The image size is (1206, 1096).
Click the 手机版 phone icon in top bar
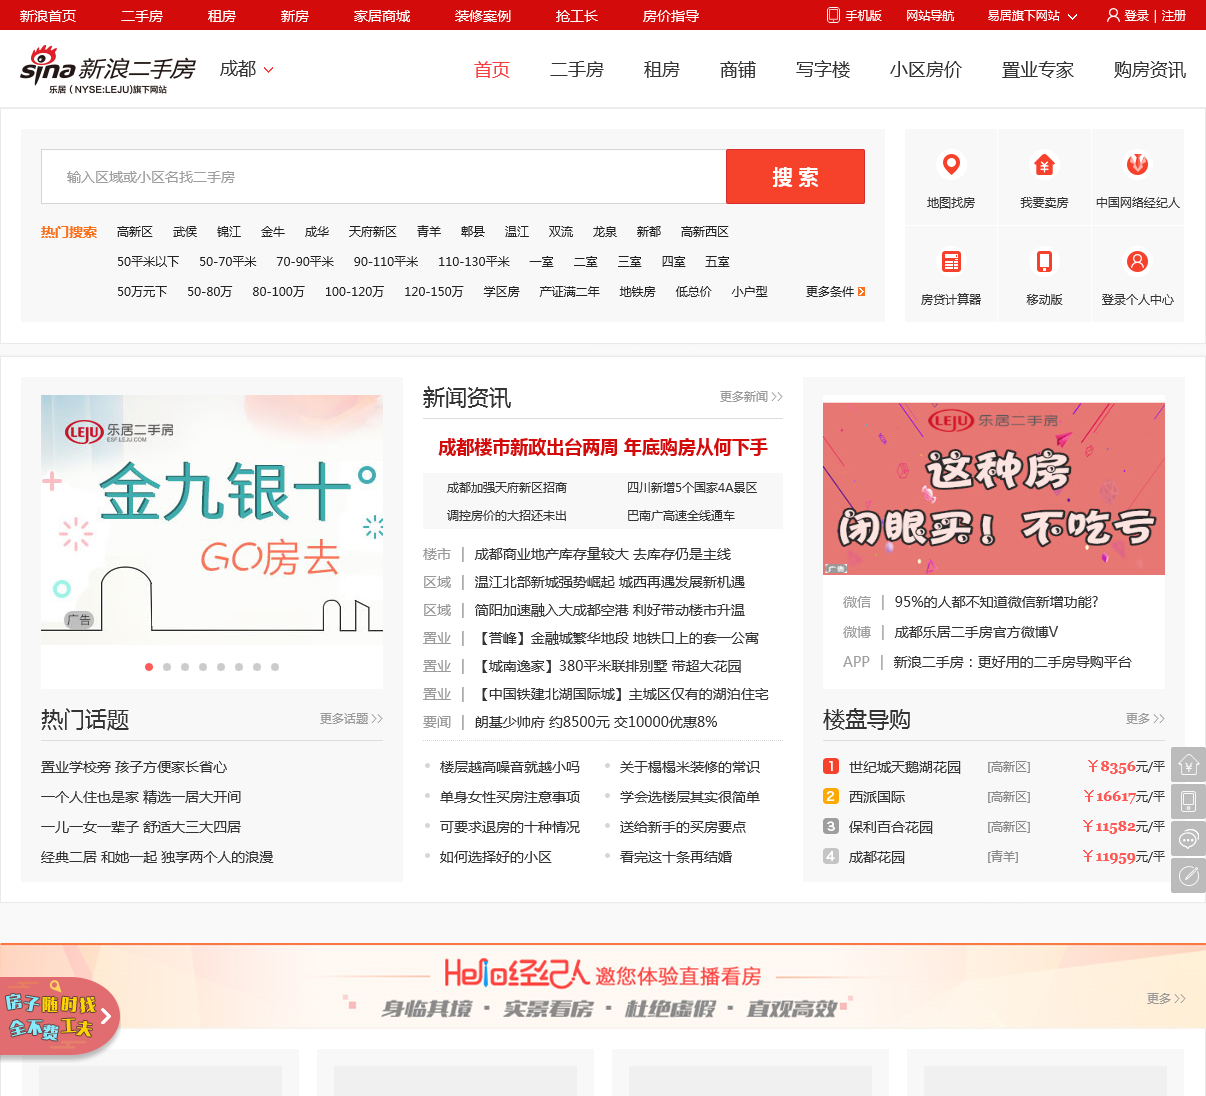click(x=833, y=15)
